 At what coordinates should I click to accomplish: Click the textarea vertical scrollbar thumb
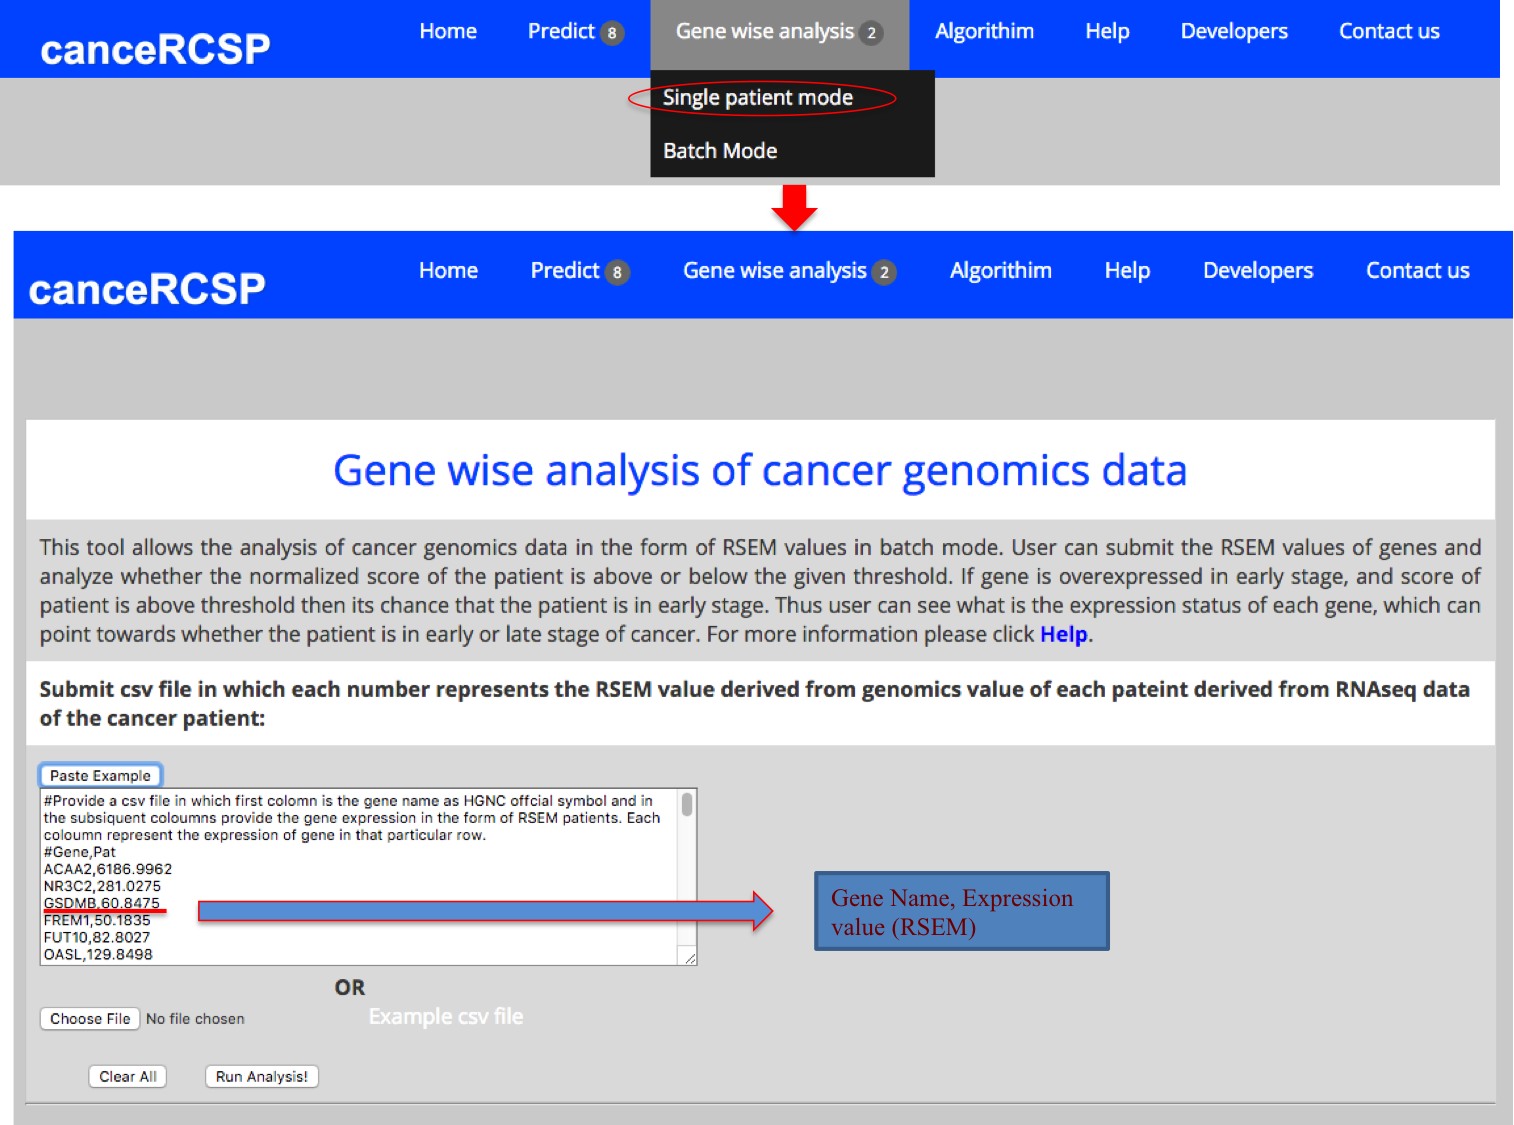(687, 805)
